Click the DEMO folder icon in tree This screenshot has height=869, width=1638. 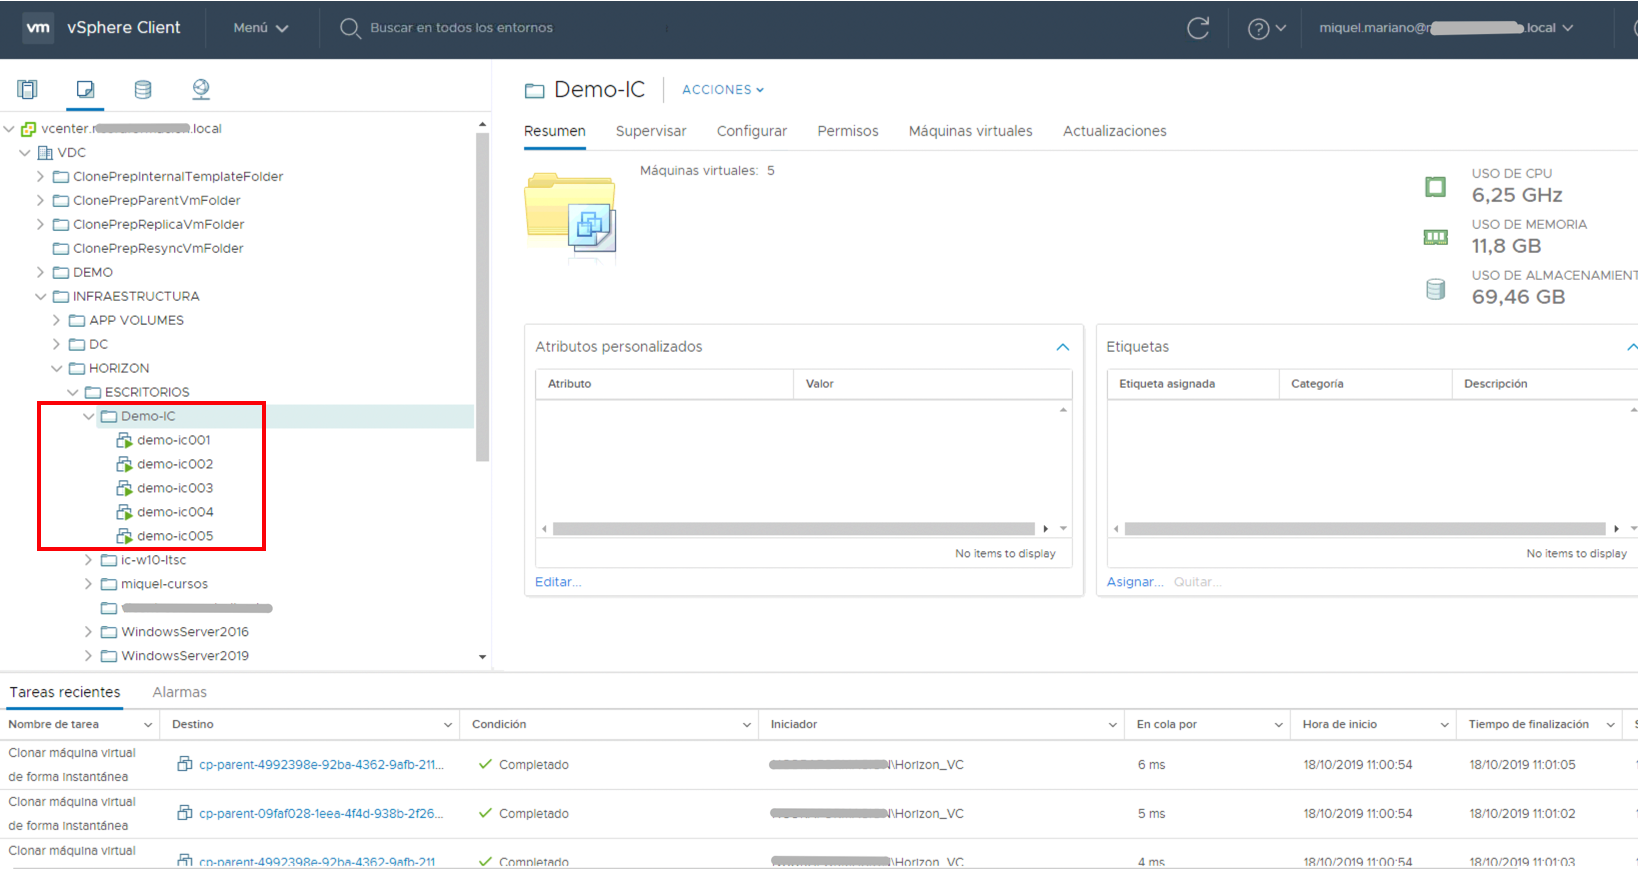click(61, 272)
